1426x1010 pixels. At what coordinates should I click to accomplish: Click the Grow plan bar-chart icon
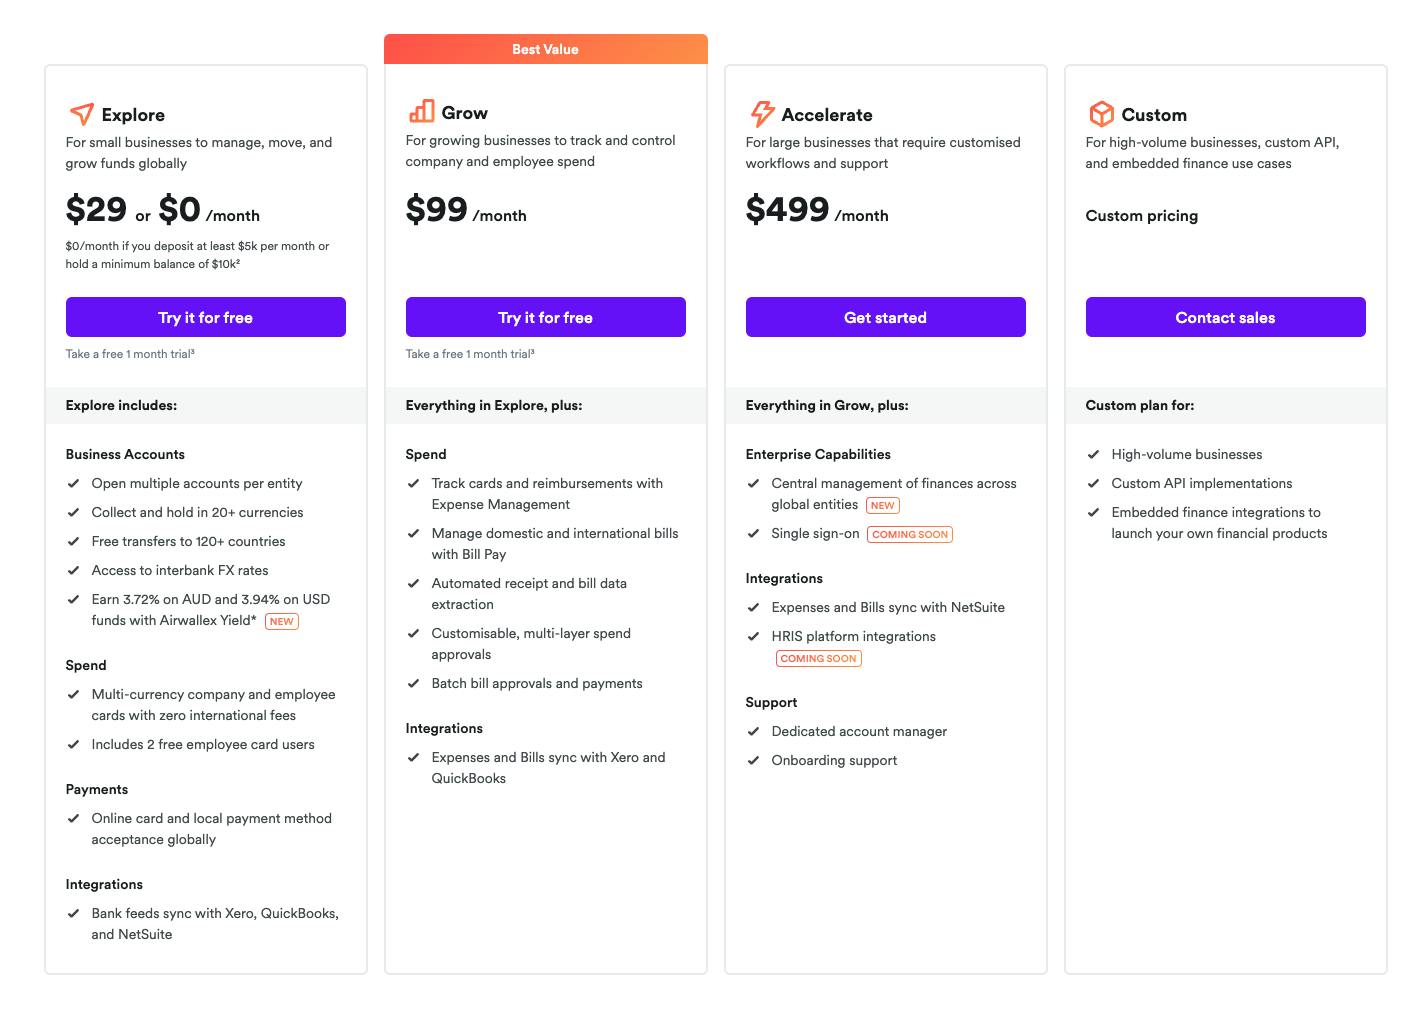[422, 111]
